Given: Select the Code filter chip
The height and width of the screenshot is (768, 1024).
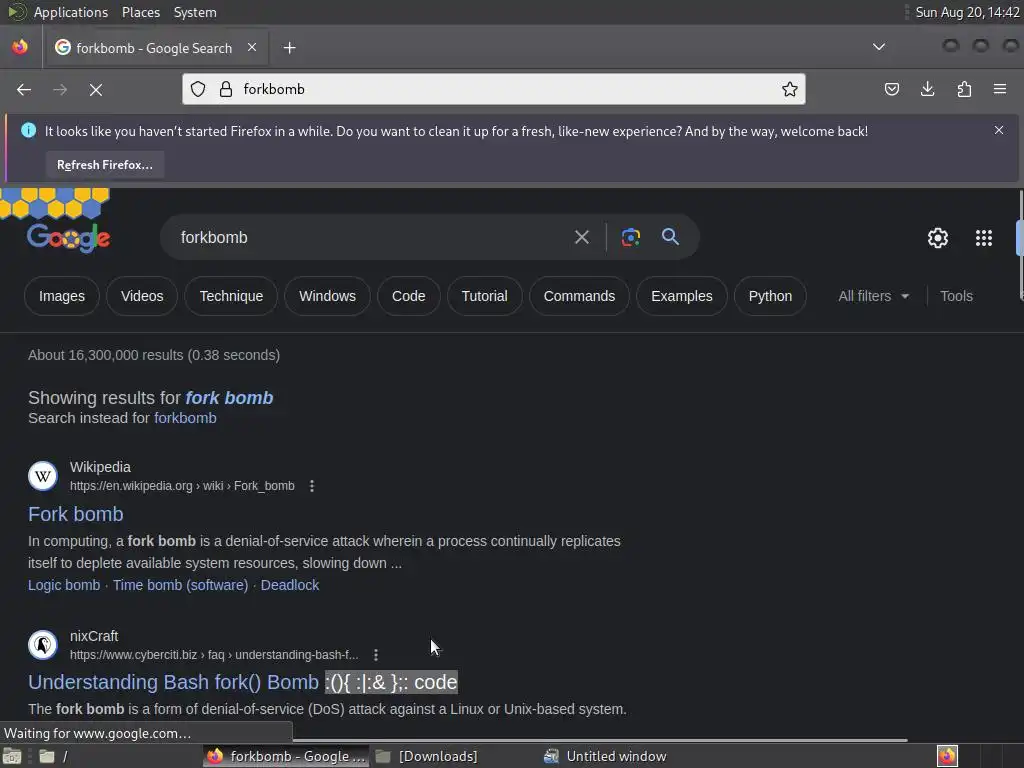Looking at the screenshot, I should [408, 296].
